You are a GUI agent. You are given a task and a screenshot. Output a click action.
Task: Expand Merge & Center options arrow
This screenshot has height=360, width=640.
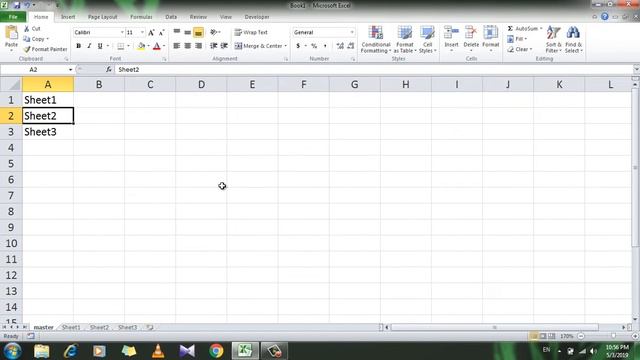click(285, 46)
